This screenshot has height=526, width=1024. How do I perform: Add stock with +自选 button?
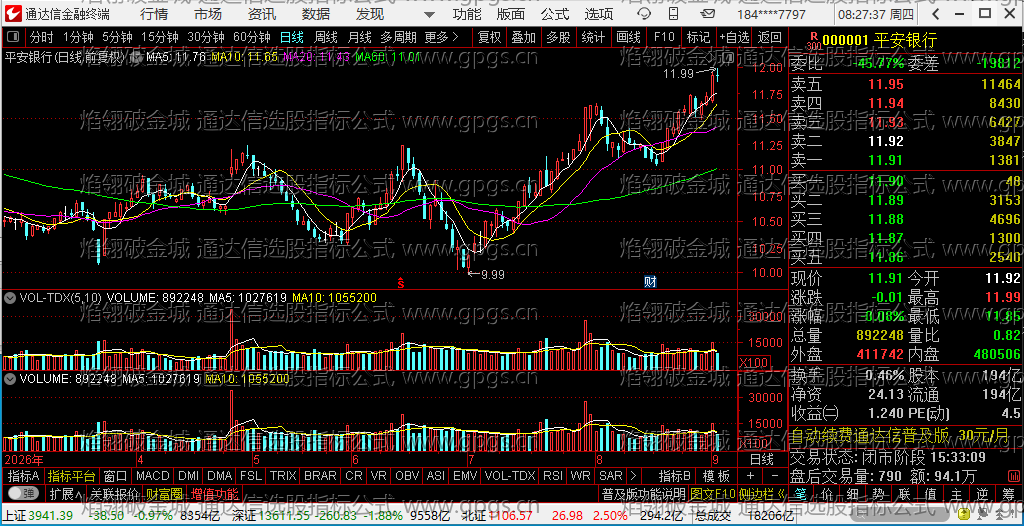pos(735,37)
